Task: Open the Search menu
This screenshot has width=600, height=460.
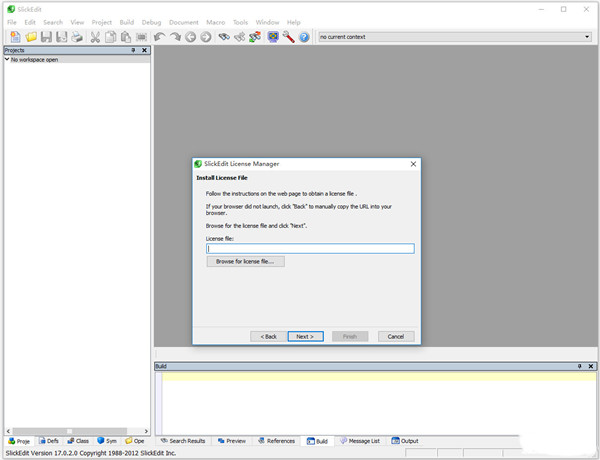Action: [53, 22]
